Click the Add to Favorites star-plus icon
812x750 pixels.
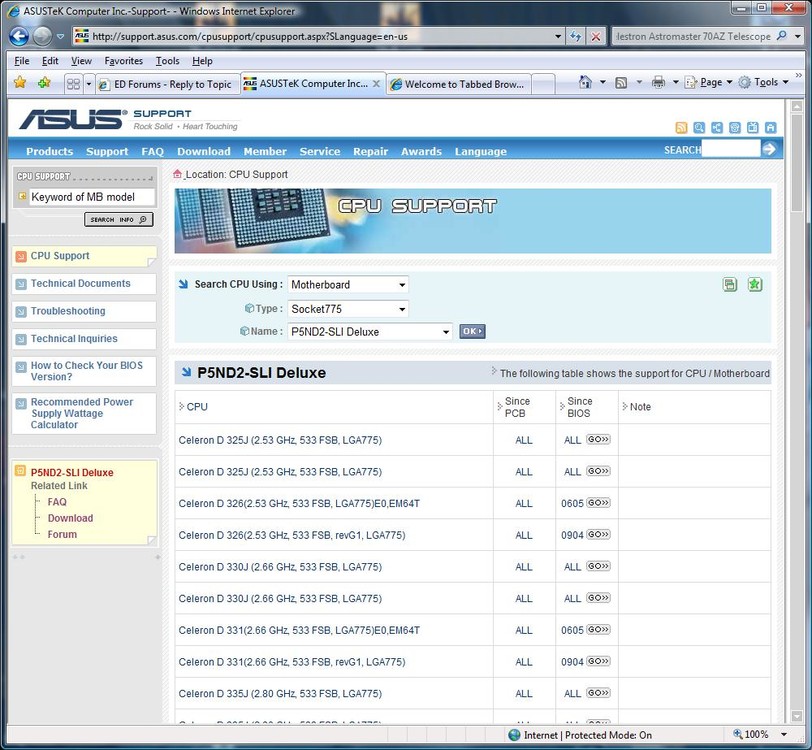pos(44,82)
